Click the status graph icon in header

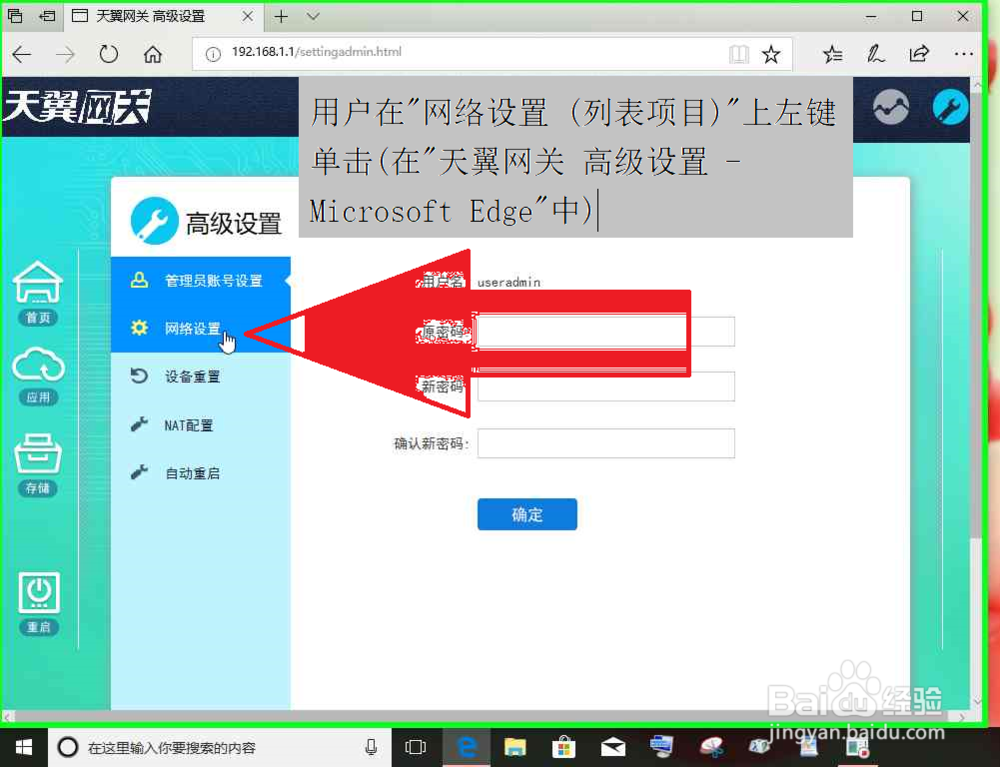(x=890, y=107)
